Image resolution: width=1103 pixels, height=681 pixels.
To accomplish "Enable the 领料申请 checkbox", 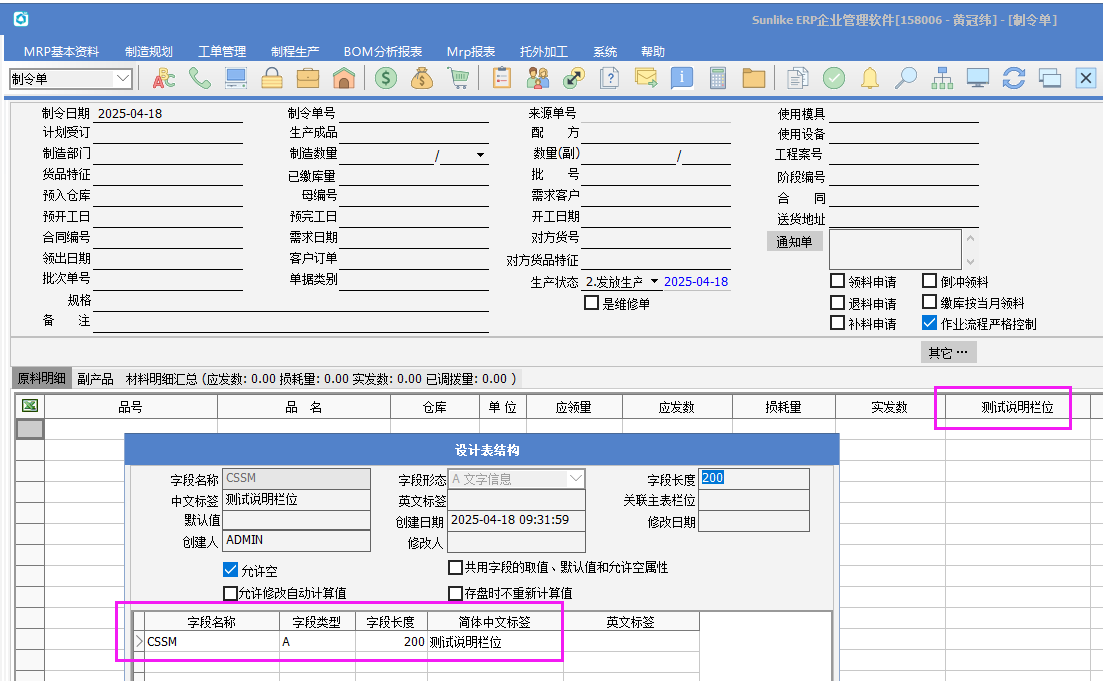I will [838, 282].
